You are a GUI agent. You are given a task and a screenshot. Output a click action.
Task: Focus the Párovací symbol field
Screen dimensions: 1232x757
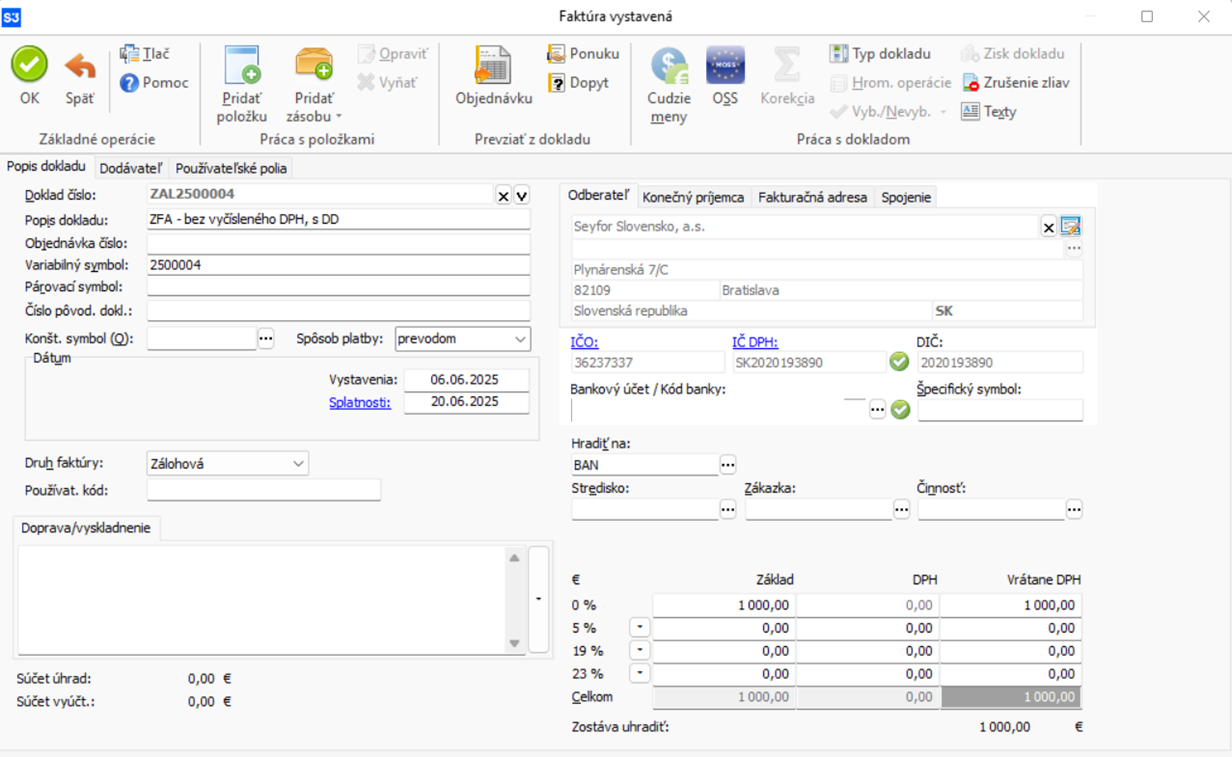[338, 287]
